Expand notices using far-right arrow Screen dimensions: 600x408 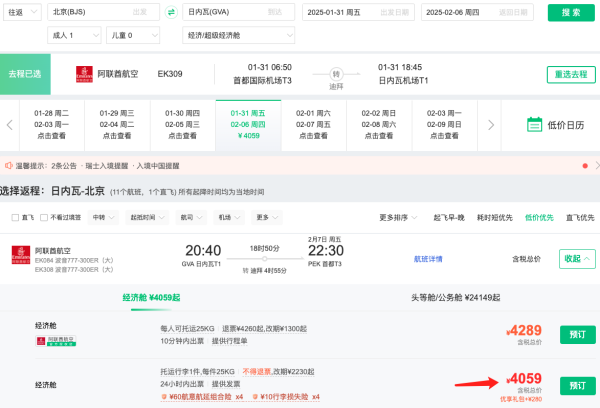click(x=597, y=166)
